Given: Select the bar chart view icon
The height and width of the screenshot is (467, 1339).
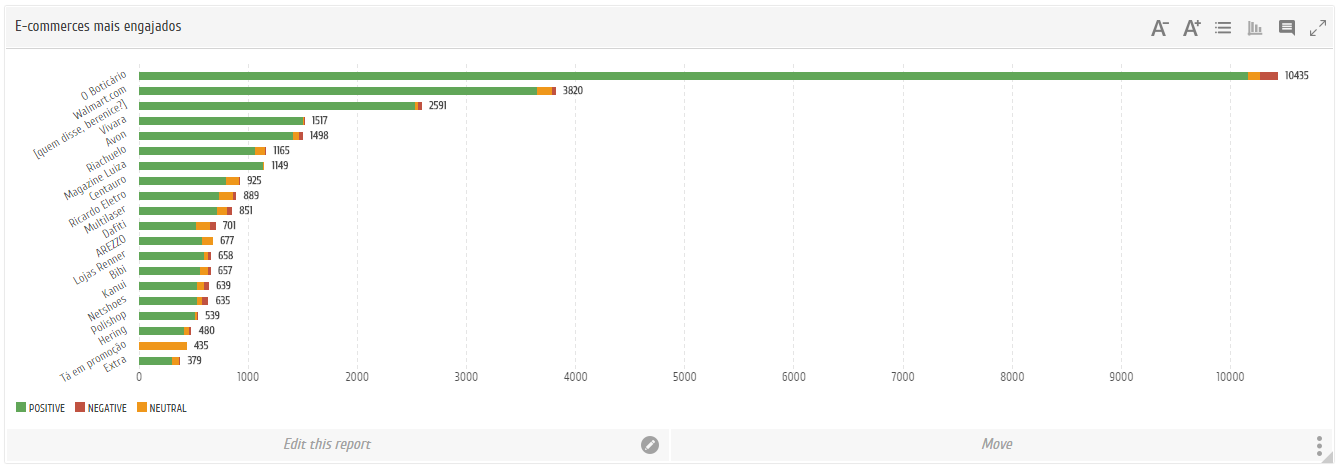Looking at the screenshot, I should click(x=1255, y=28).
